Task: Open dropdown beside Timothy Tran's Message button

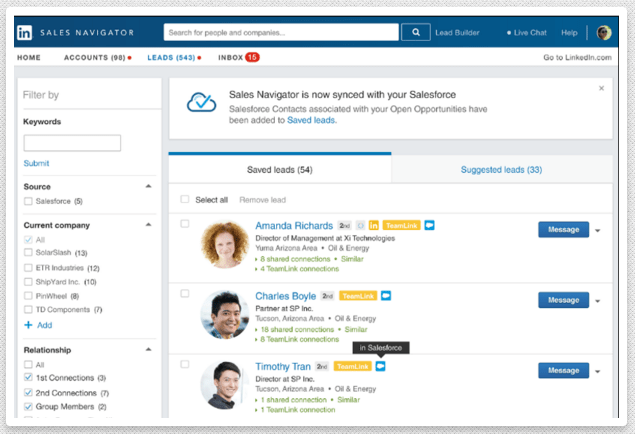Action: click(597, 372)
